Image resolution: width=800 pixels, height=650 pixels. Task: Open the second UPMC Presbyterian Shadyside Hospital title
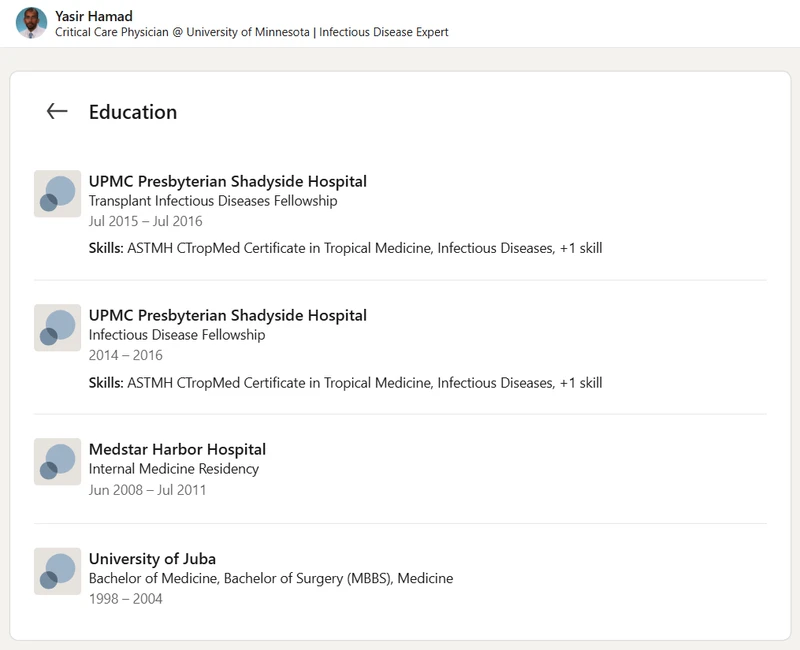pos(228,315)
